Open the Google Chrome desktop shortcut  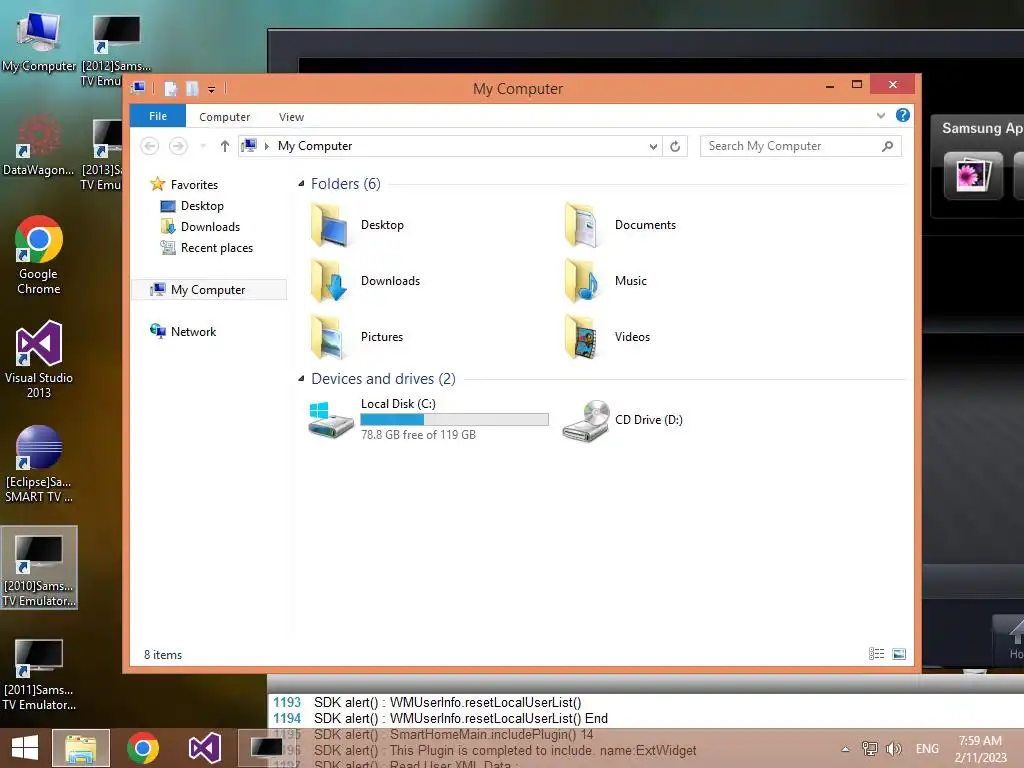pos(39,255)
